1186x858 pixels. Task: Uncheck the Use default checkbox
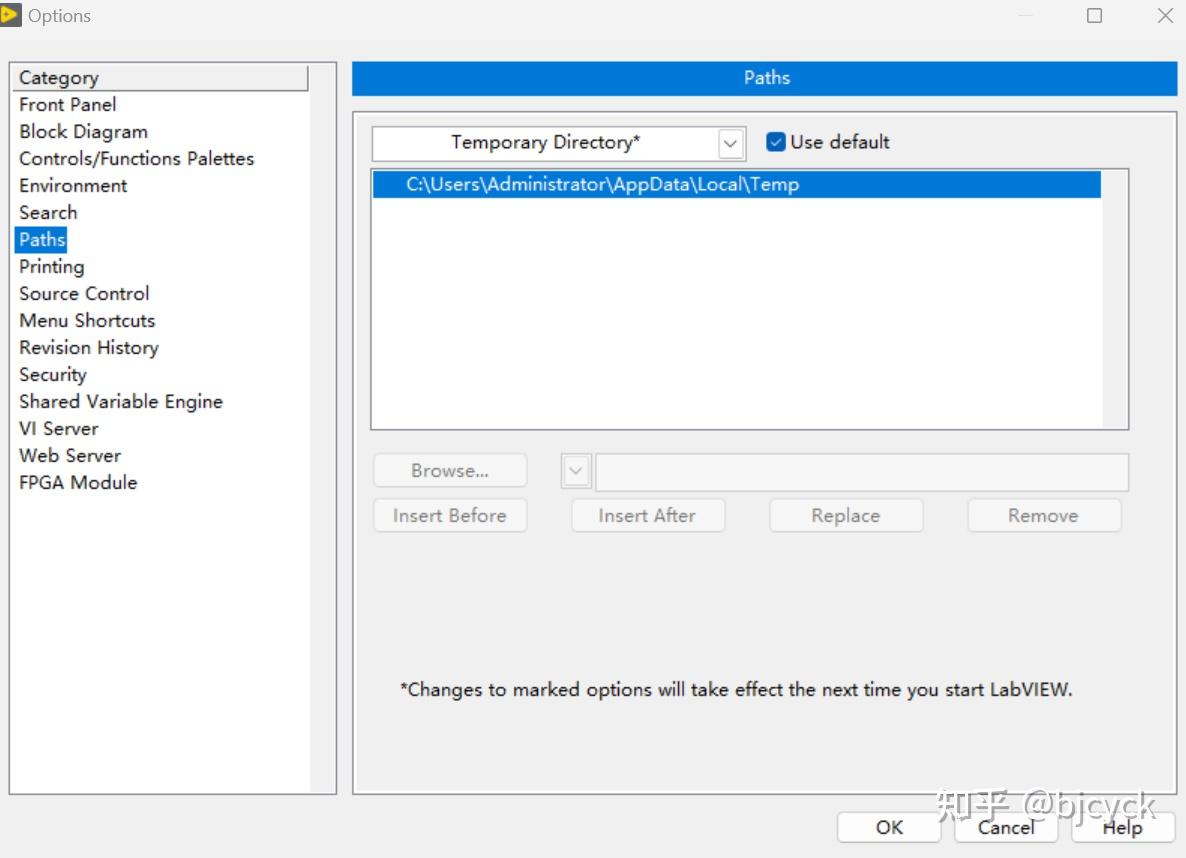(x=776, y=142)
